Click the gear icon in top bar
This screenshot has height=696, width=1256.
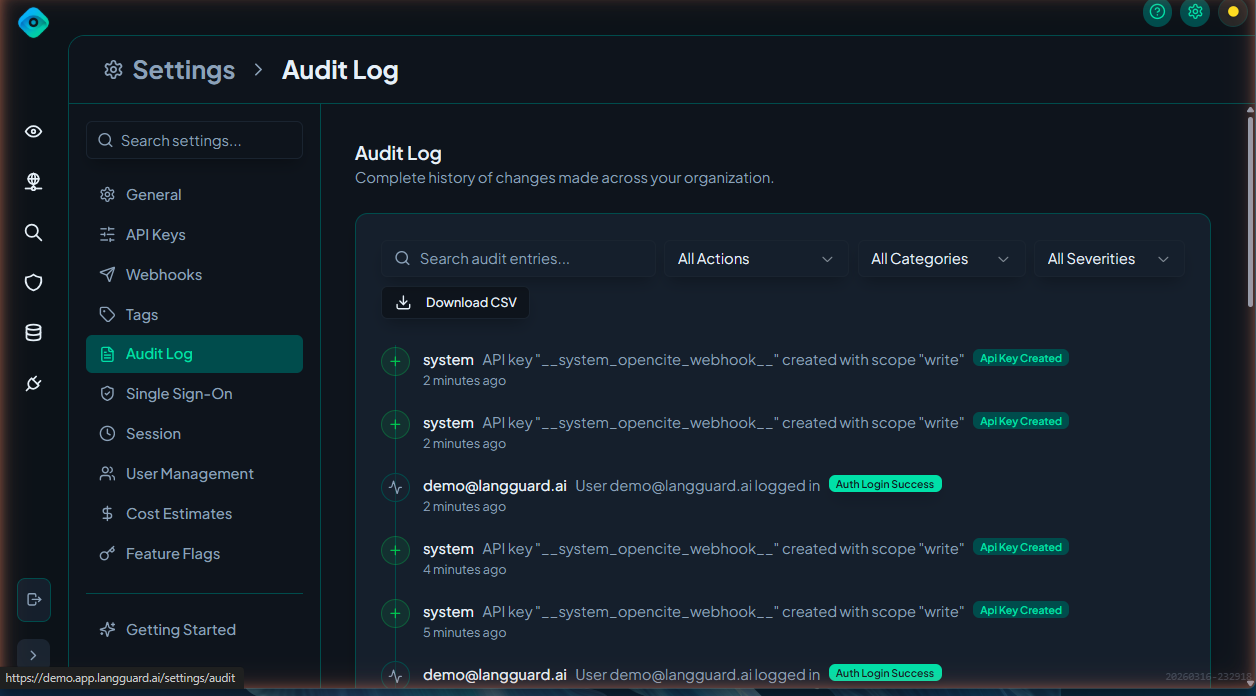[x=1195, y=12]
